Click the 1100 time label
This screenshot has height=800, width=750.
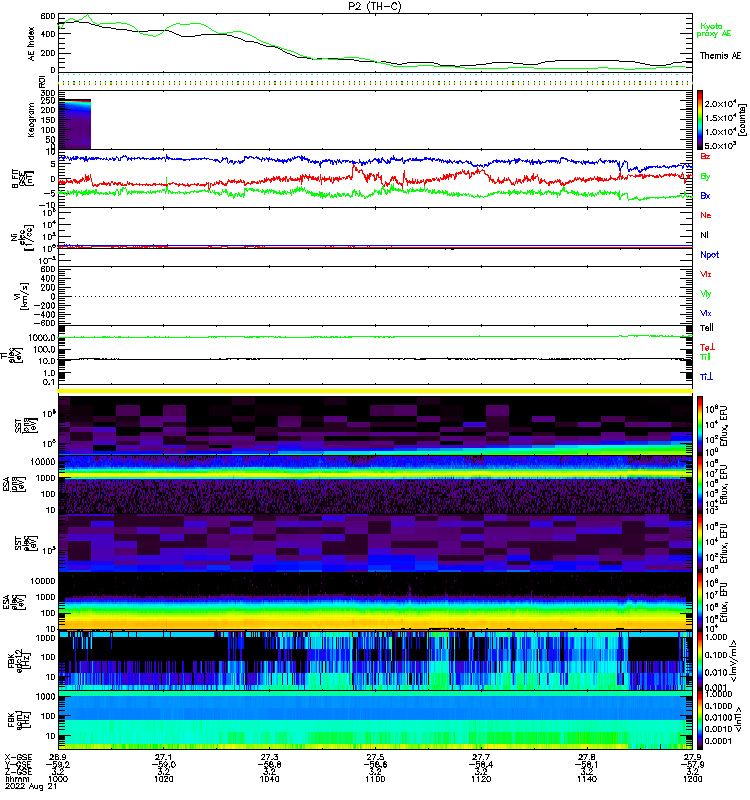(x=375, y=779)
